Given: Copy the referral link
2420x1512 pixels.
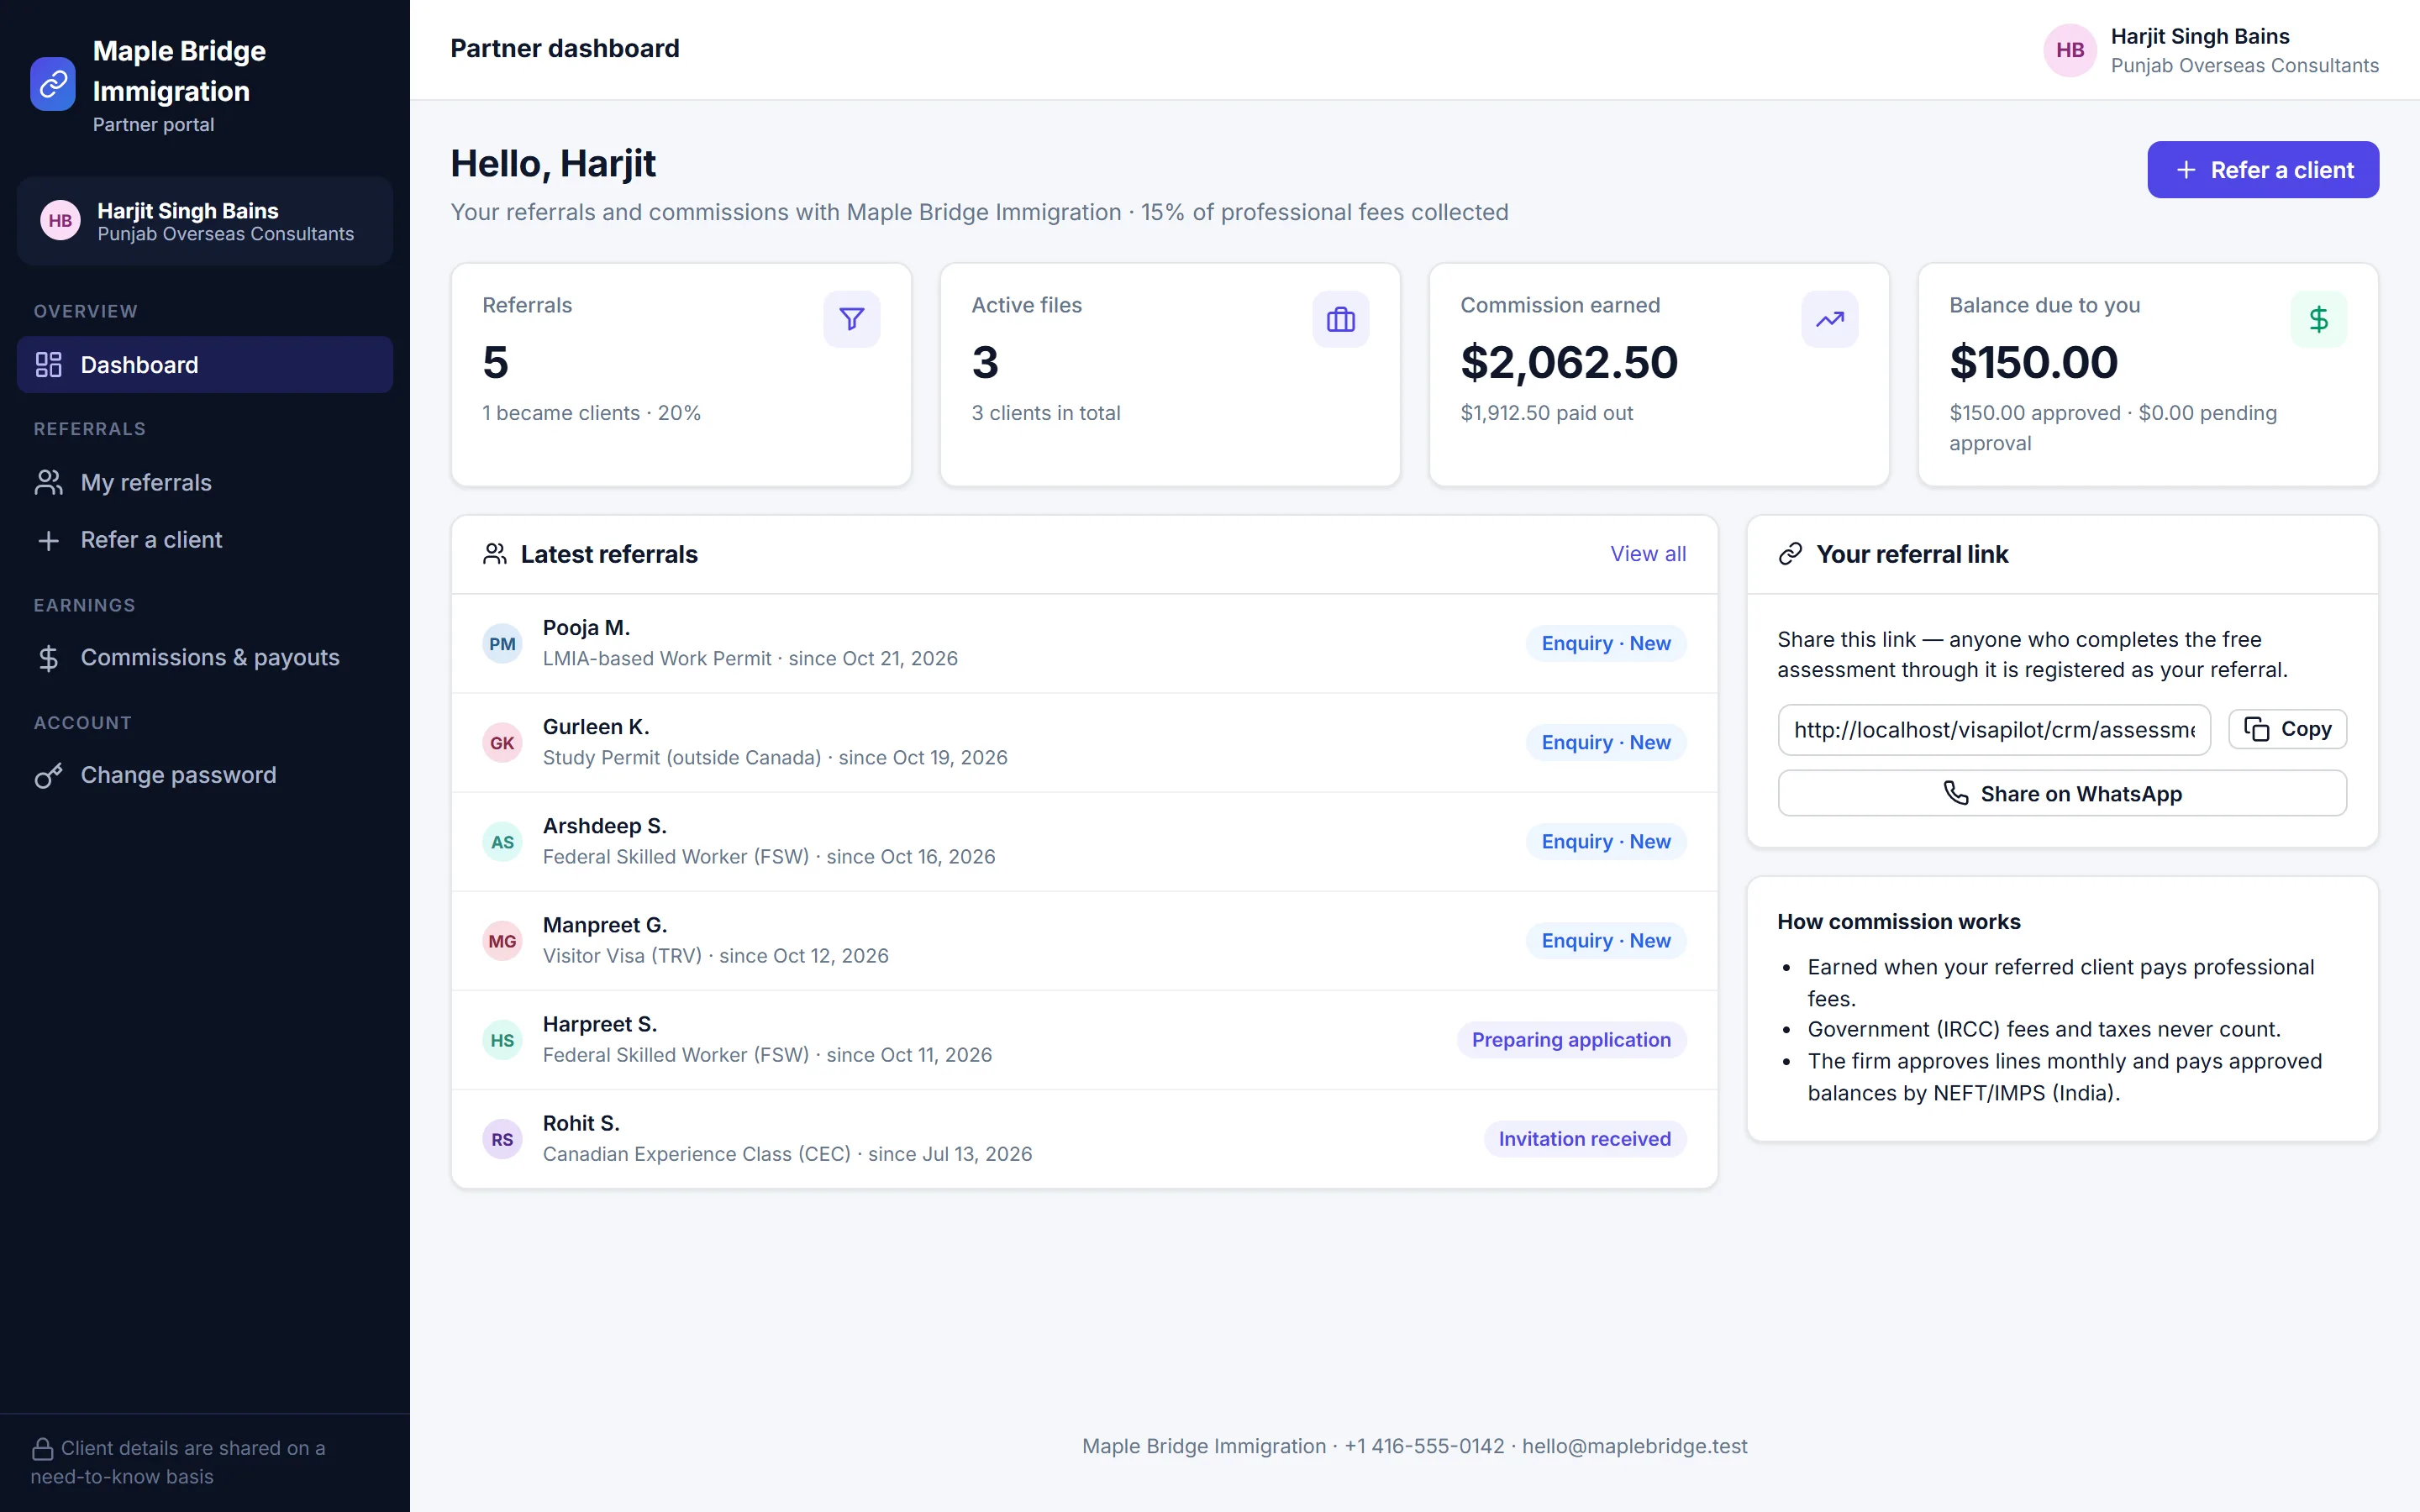Looking at the screenshot, I should tap(2287, 729).
